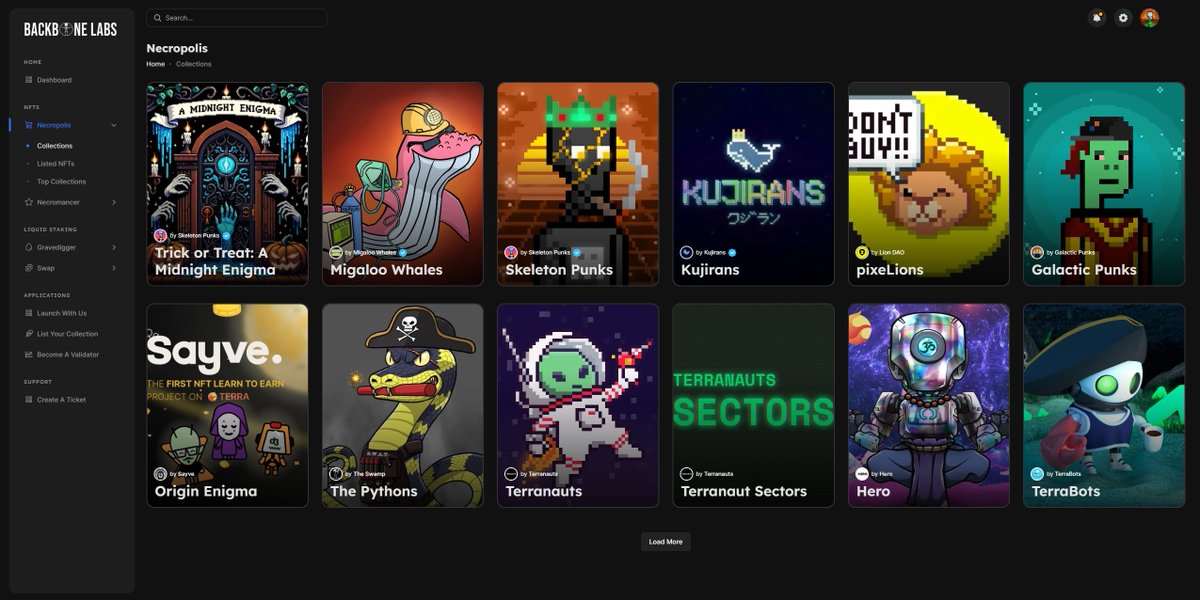This screenshot has height=600, width=1200.
Task: Open the Terranaut Sectors collection card
Action: click(x=754, y=405)
